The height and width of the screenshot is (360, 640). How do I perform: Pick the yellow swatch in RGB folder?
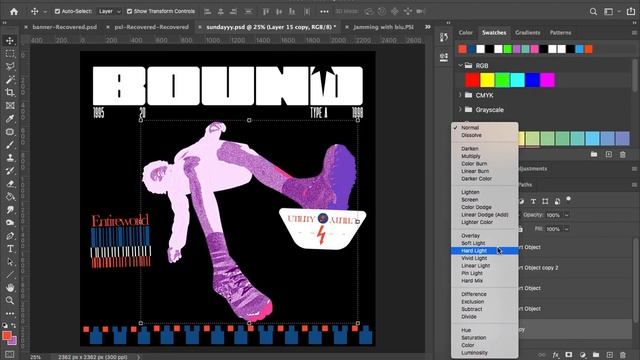(x=487, y=80)
